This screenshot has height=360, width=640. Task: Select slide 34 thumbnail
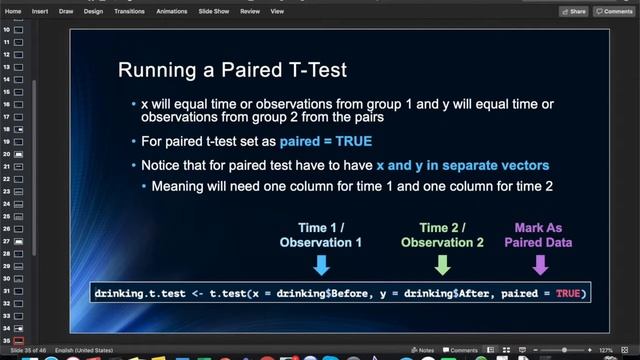coord(18,329)
